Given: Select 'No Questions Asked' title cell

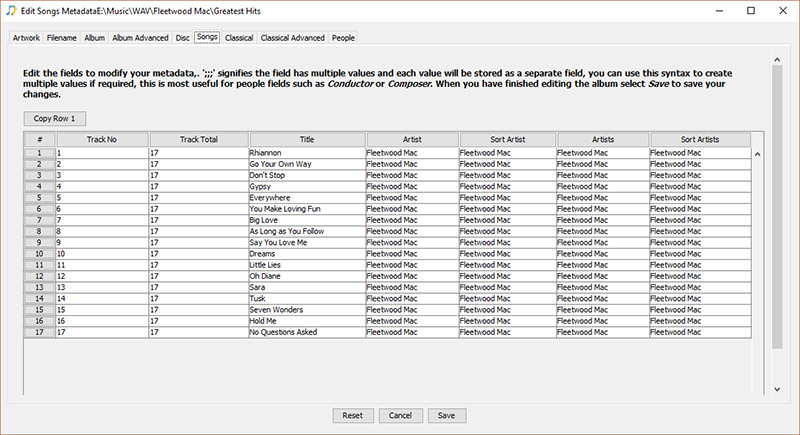Looking at the screenshot, I should [x=307, y=332].
